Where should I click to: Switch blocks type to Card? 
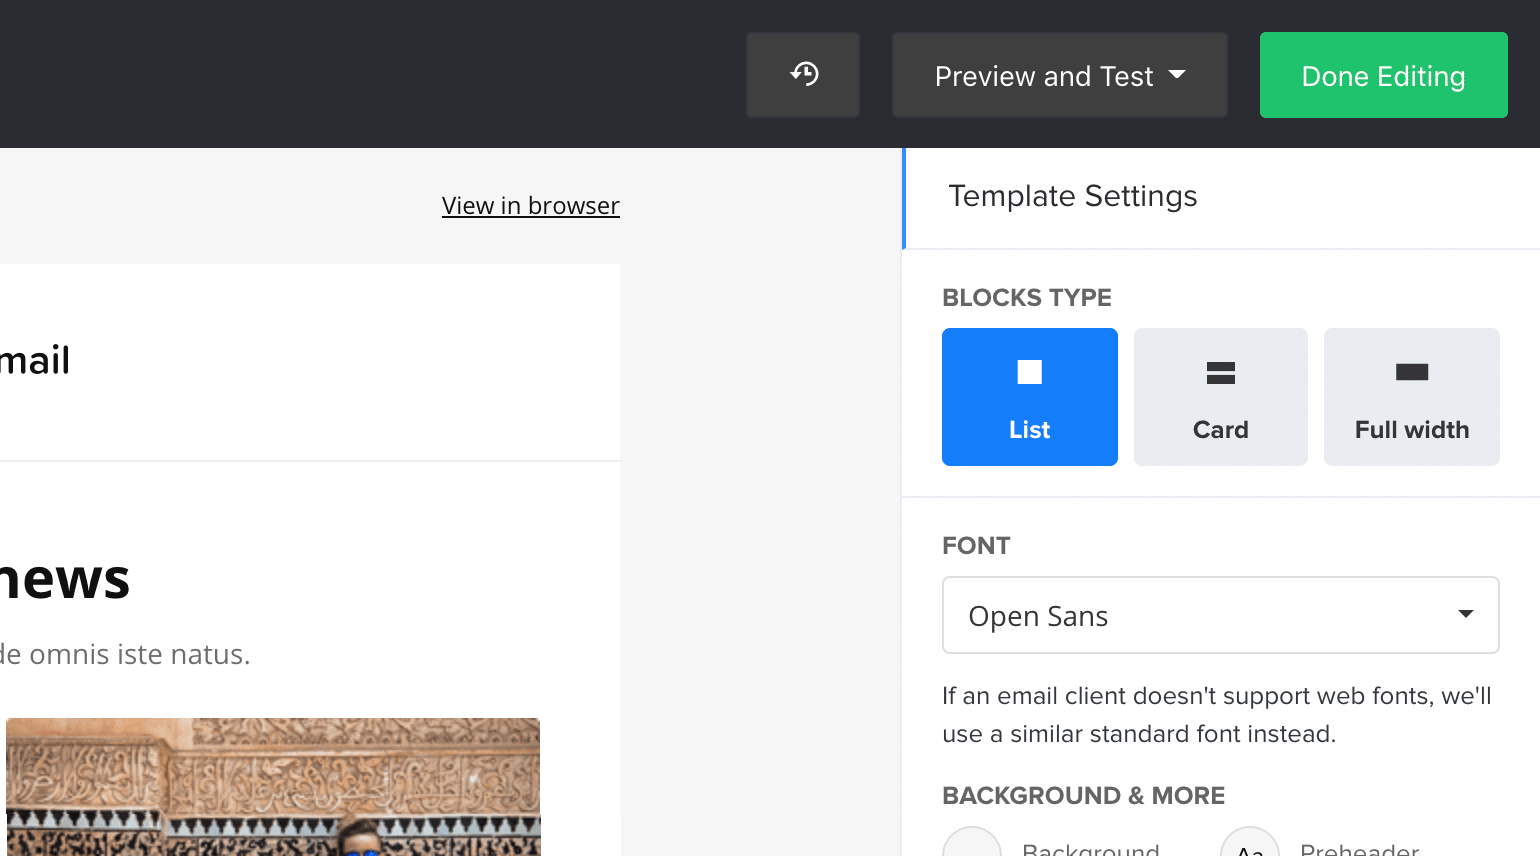click(x=1220, y=396)
